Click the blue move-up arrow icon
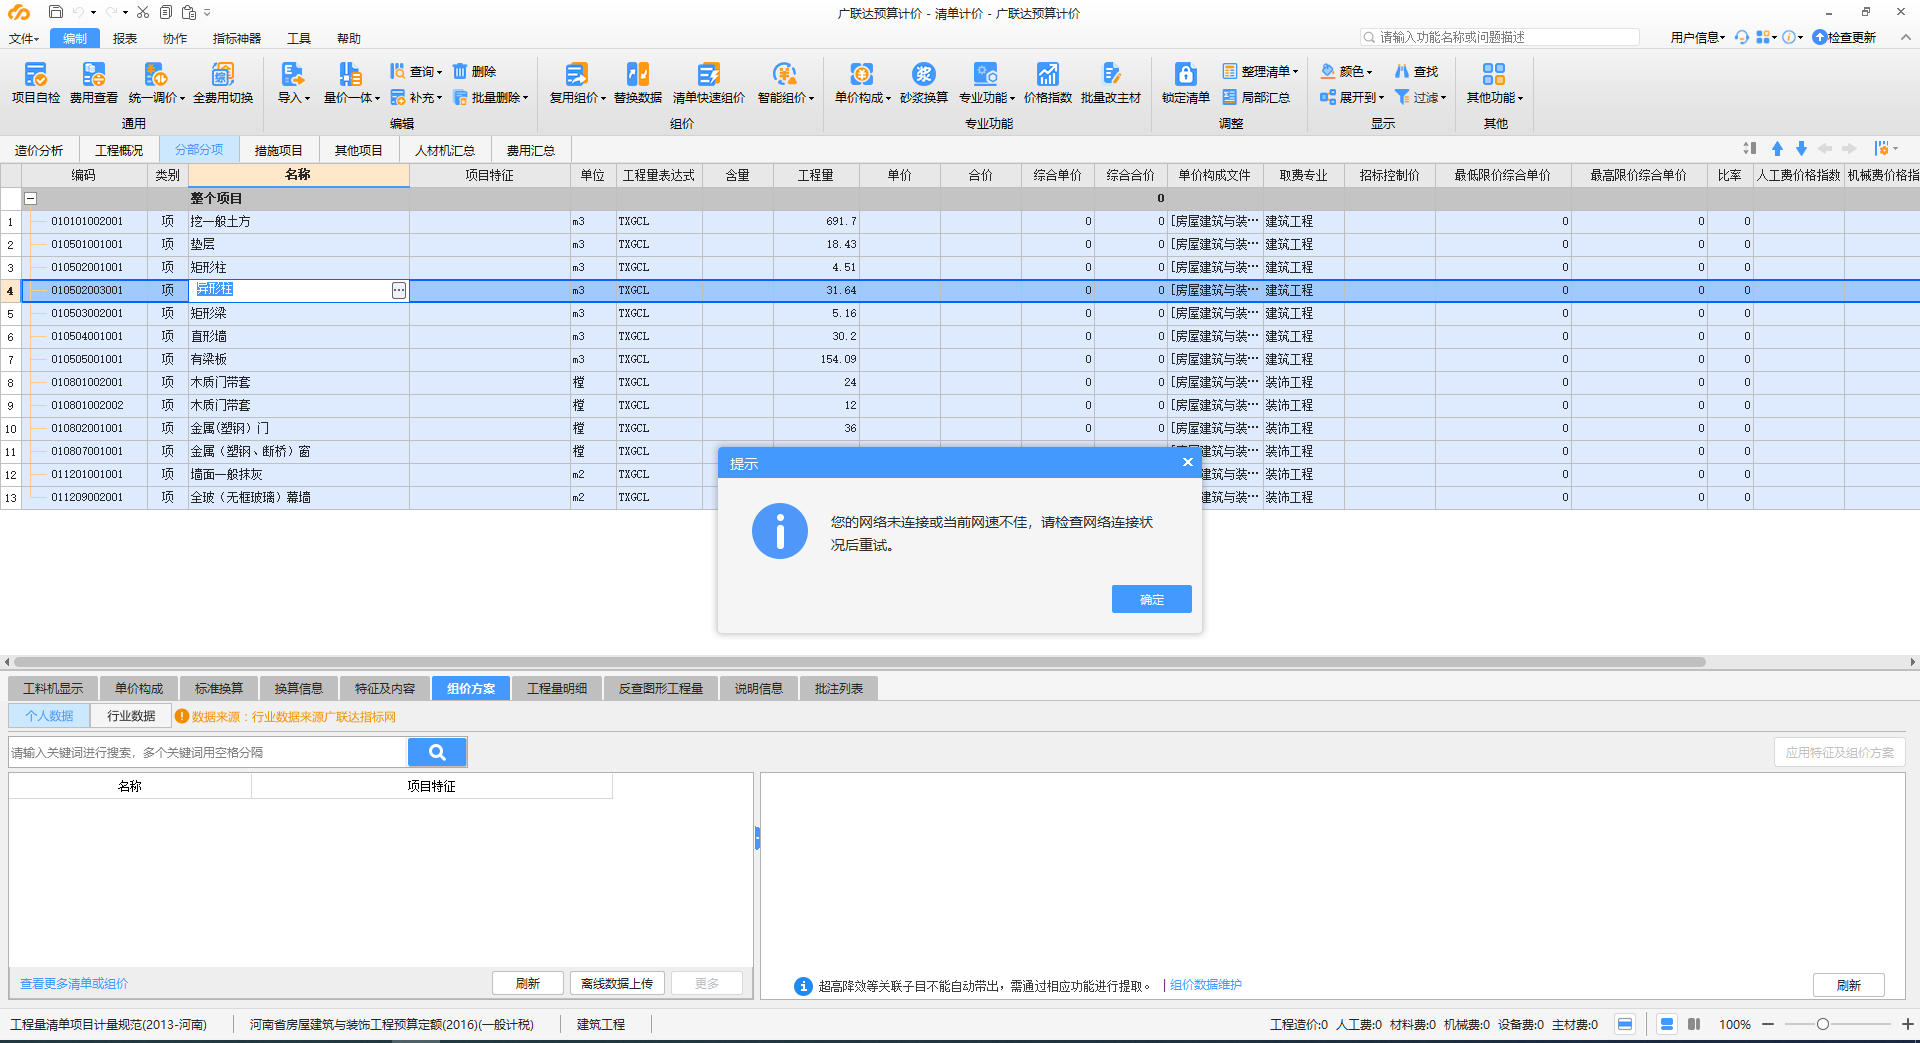1920x1043 pixels. coord(1777,148)
